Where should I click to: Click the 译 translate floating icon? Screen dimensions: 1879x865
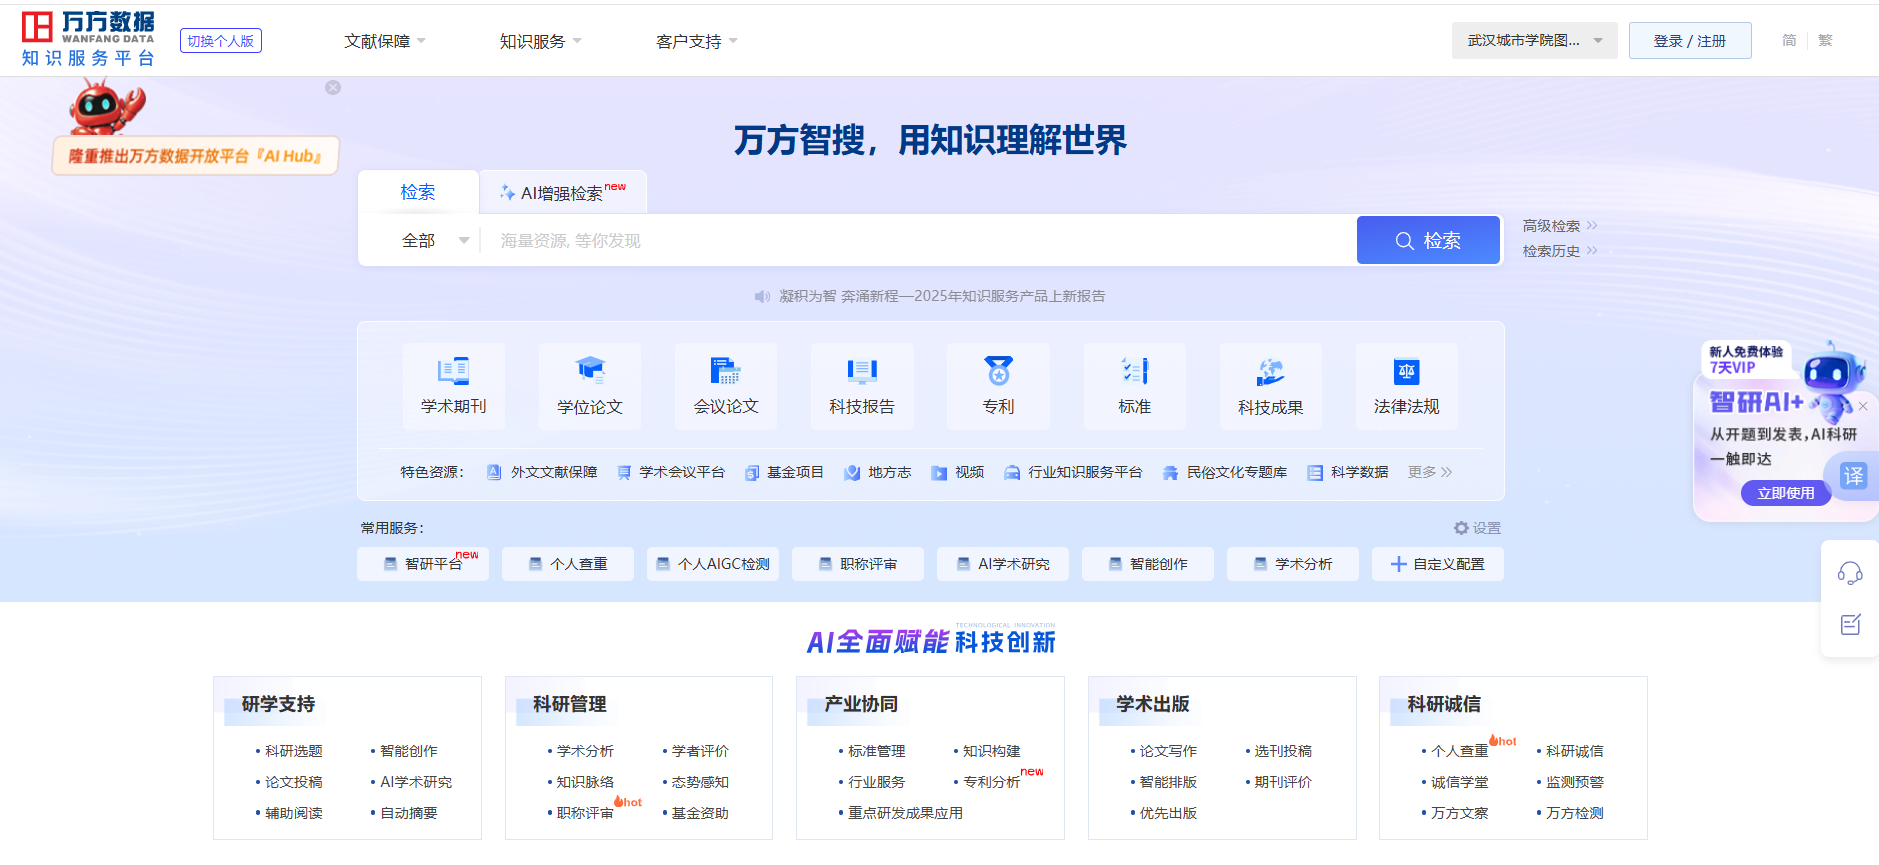1853,476
